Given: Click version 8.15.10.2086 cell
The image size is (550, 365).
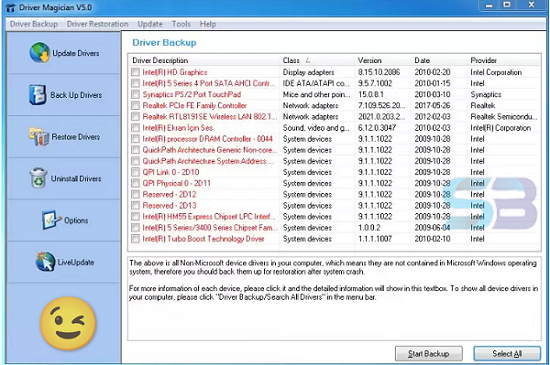Looking at the screenshot, I should (x=379, y=72).
